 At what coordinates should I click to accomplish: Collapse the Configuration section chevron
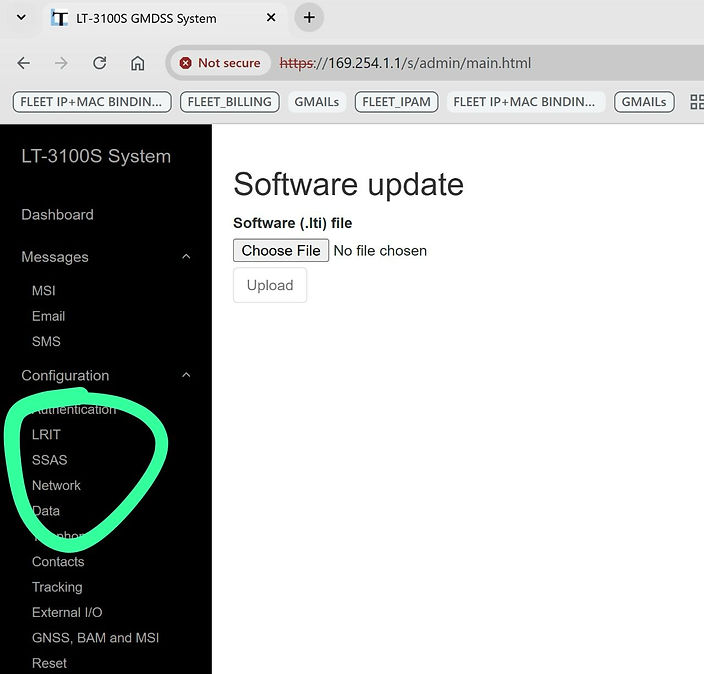[x=186, y=376]
